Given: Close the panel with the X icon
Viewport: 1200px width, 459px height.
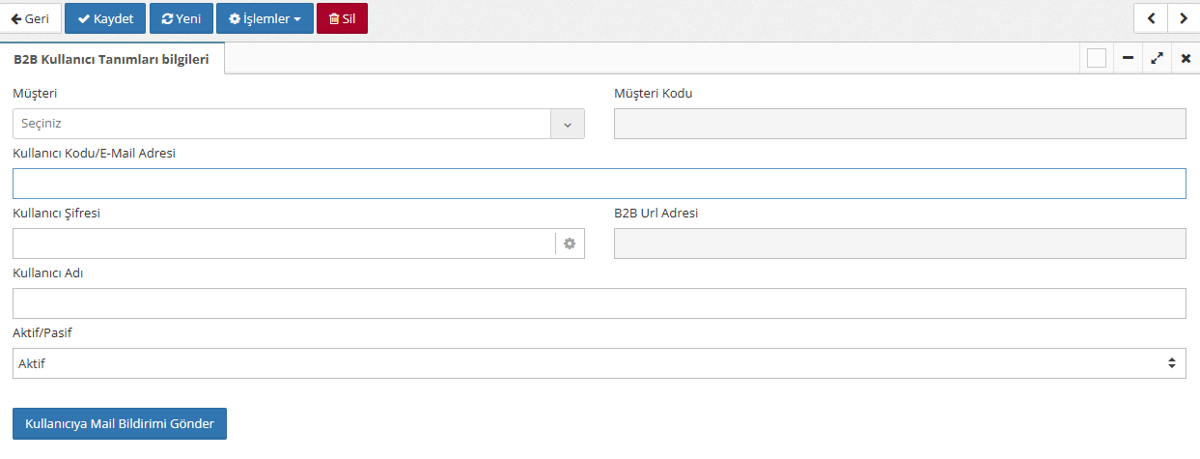Looking at the screenshot, I should tap(1185, 59).
